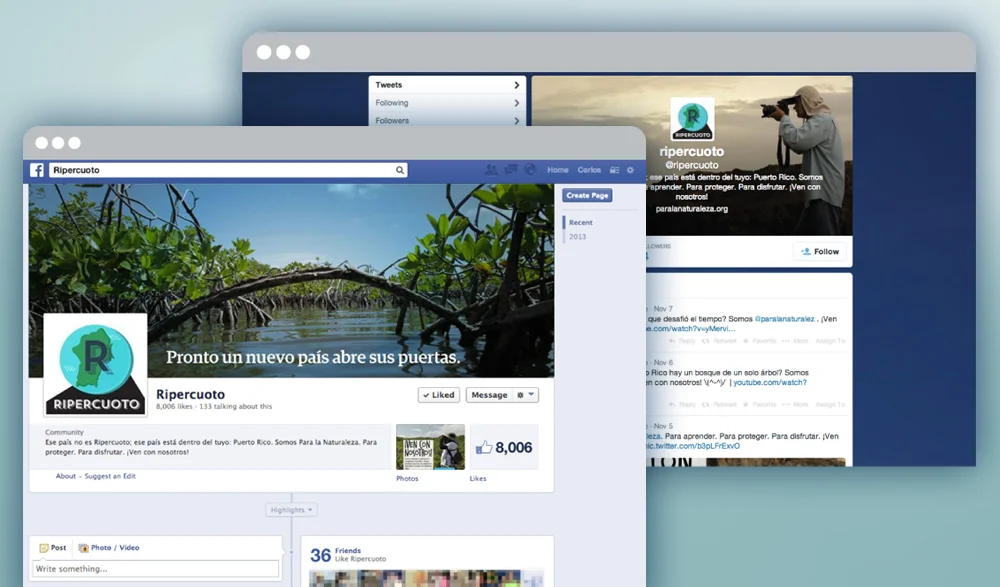Favorite the Nov 7 tweet
The height and width of the screenshot is (587, 1000).
point(759,341)
